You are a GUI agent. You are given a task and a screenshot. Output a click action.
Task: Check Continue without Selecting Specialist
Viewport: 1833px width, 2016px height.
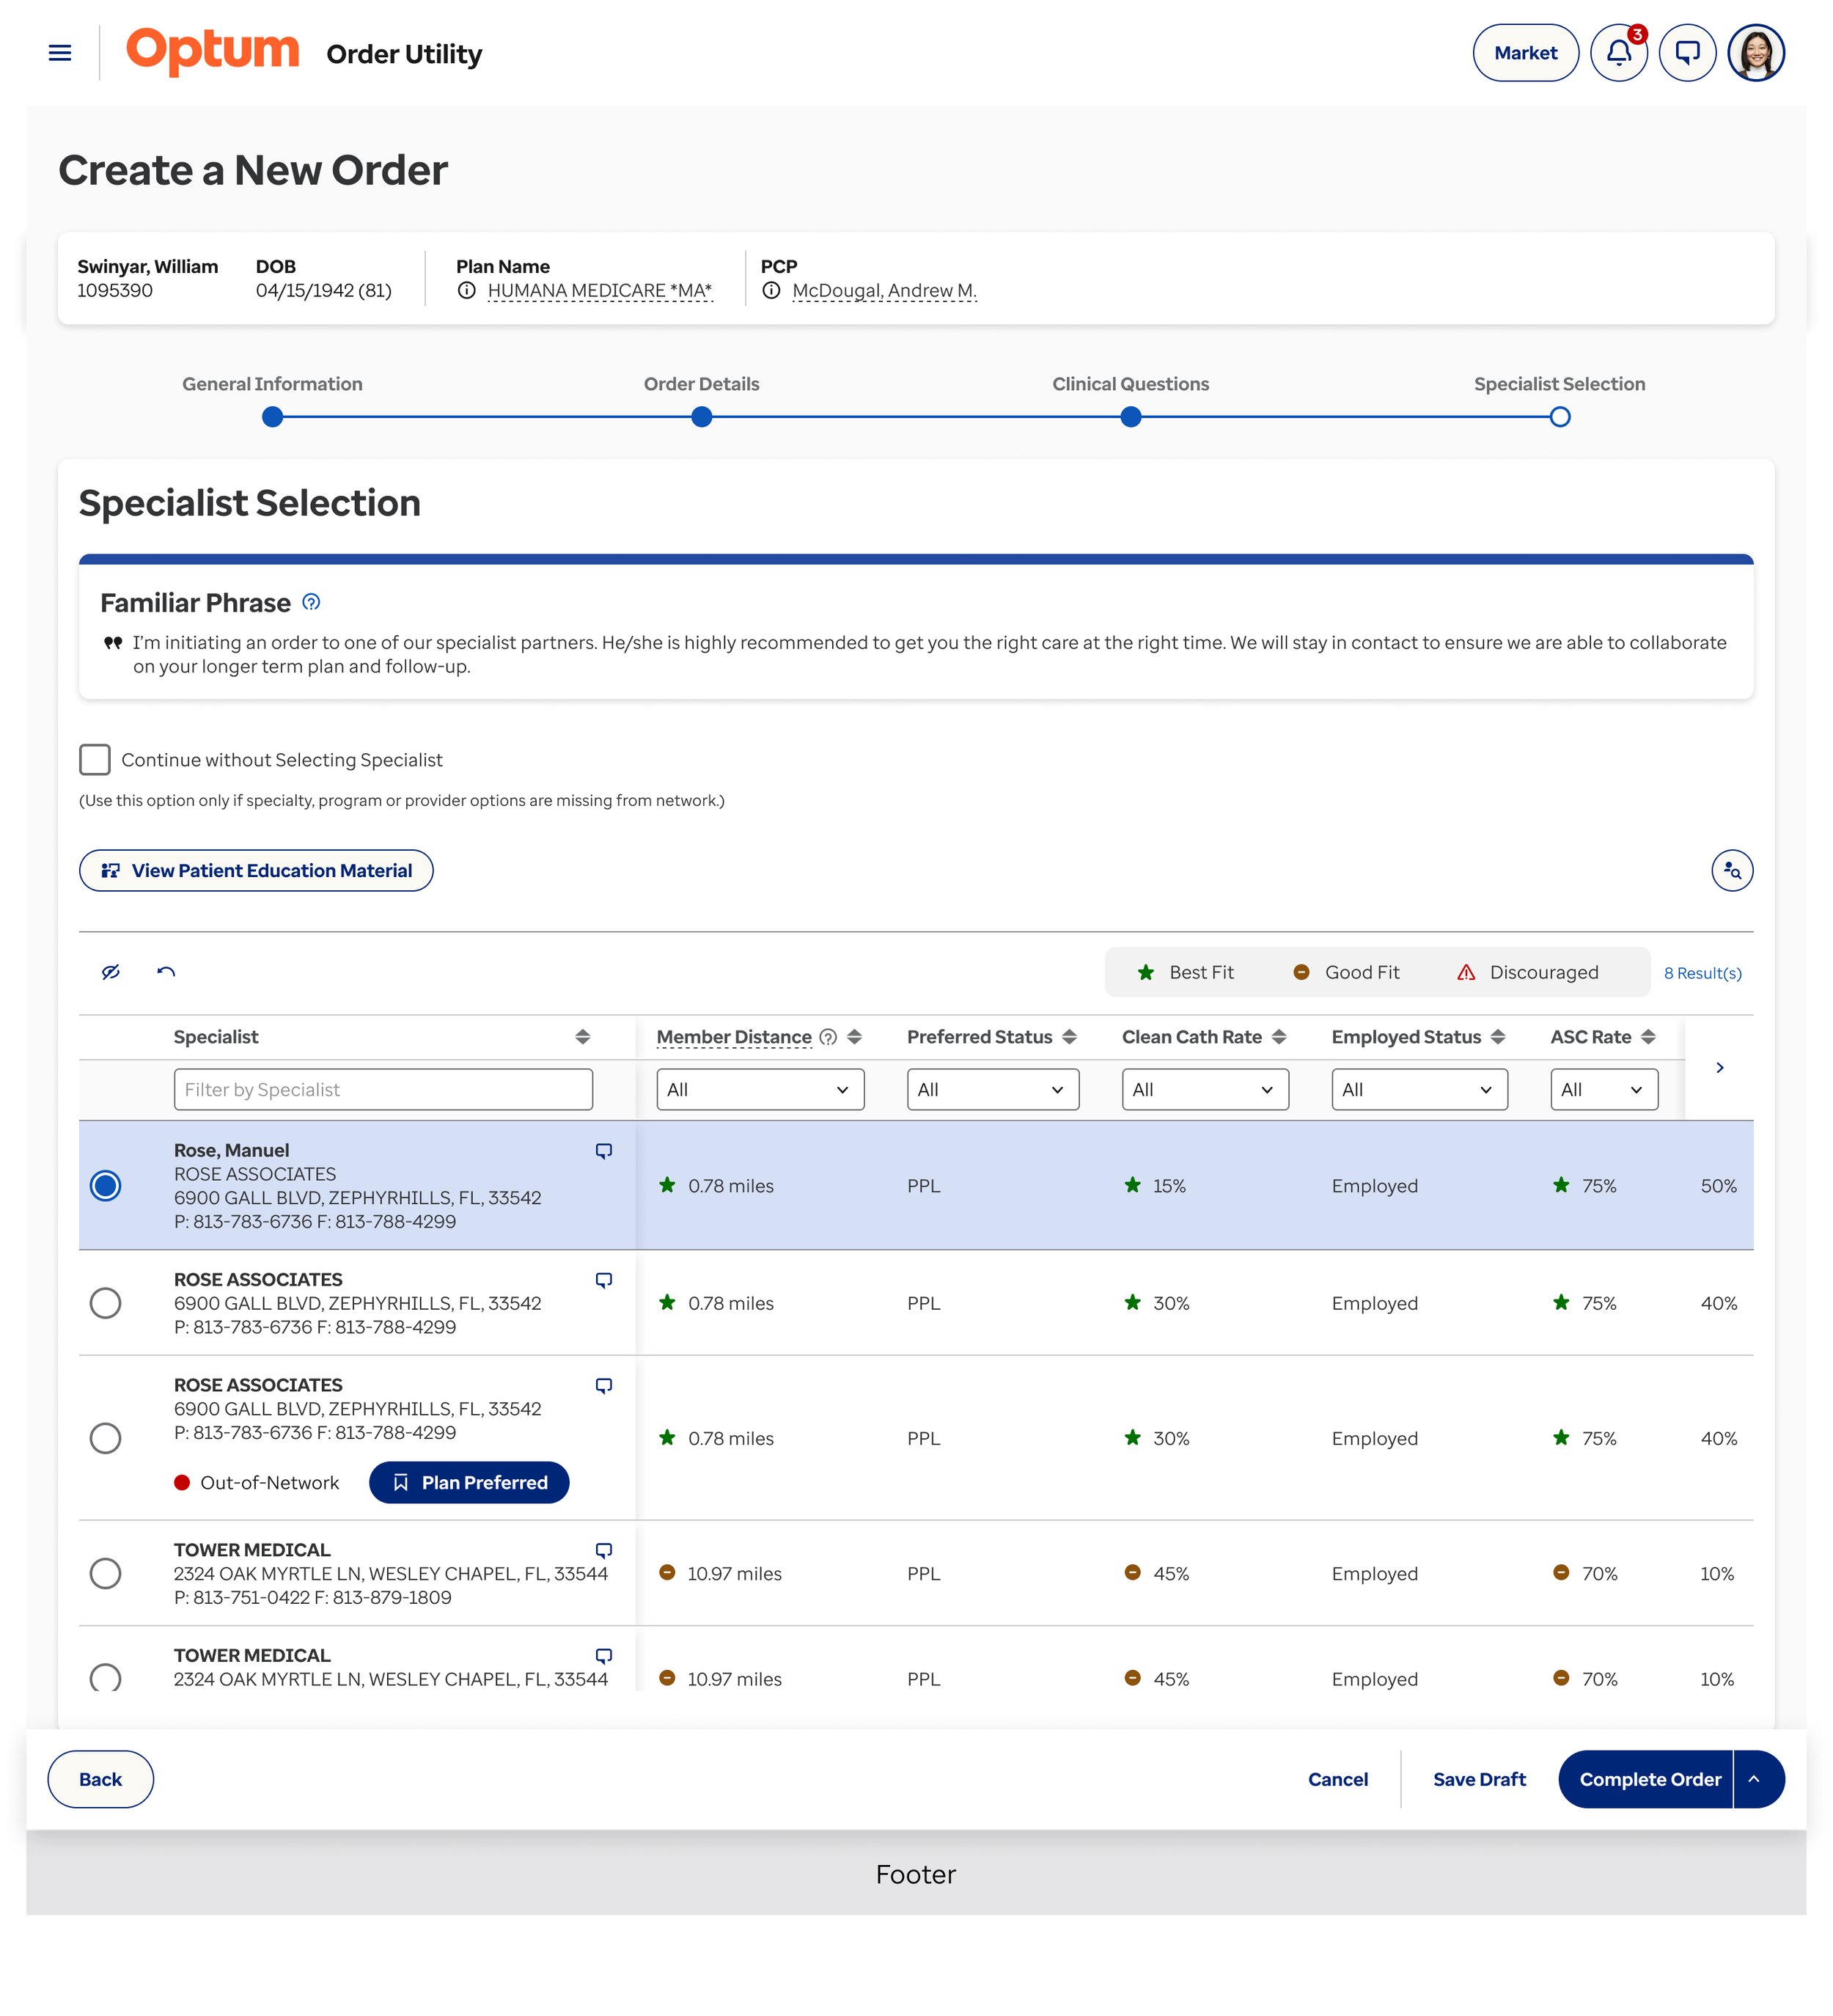95,760
